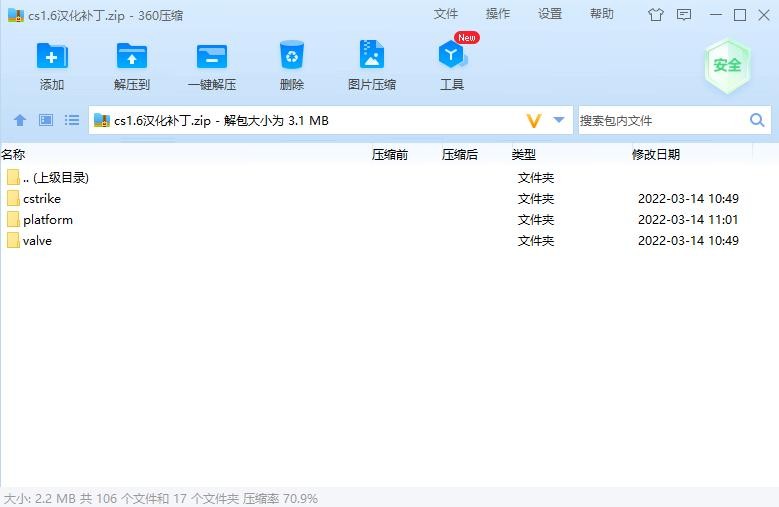Click the cstrike row date 2022-03-14 10:49
This screenshot has height=507, width=779.
click(688, 199)
